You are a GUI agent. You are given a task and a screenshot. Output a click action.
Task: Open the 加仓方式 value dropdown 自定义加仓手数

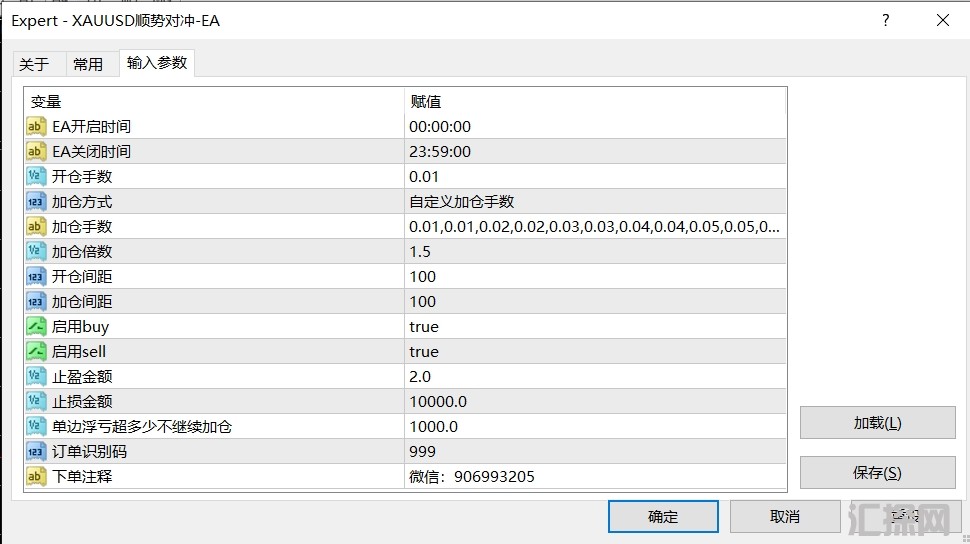(594, 202)
